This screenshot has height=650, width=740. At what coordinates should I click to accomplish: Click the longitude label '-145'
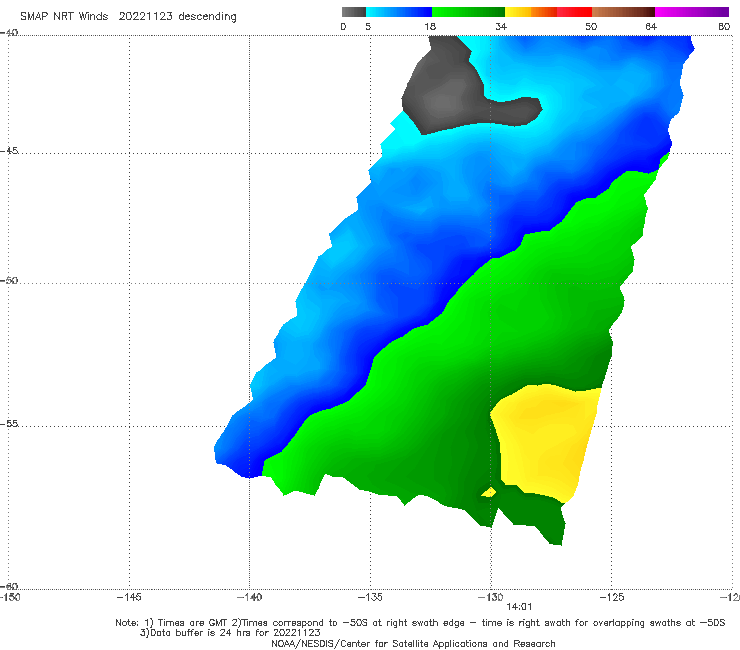point(129,597)
